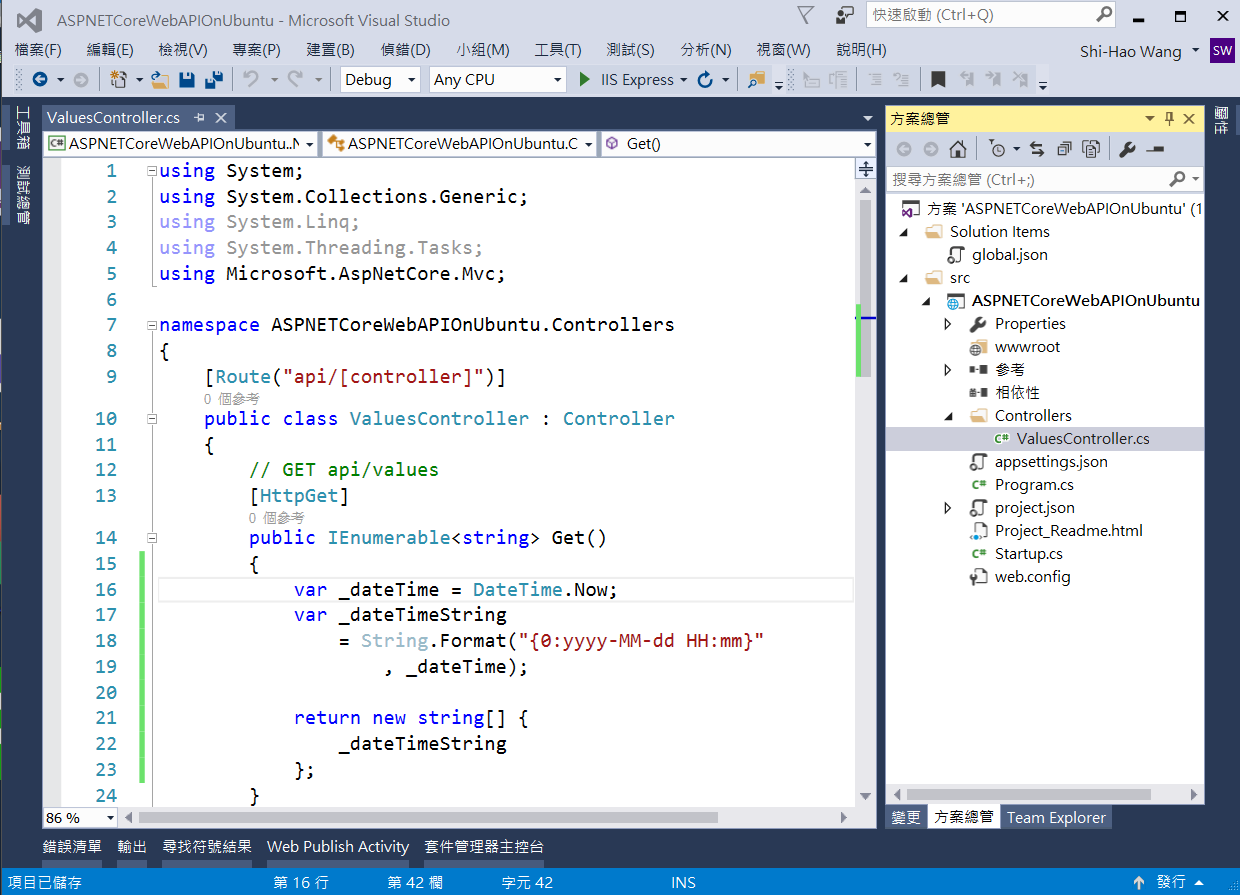Open the IIS Express target dropdown arrow
Viewport: 1240px width, 895px height.
coord(683,80)
